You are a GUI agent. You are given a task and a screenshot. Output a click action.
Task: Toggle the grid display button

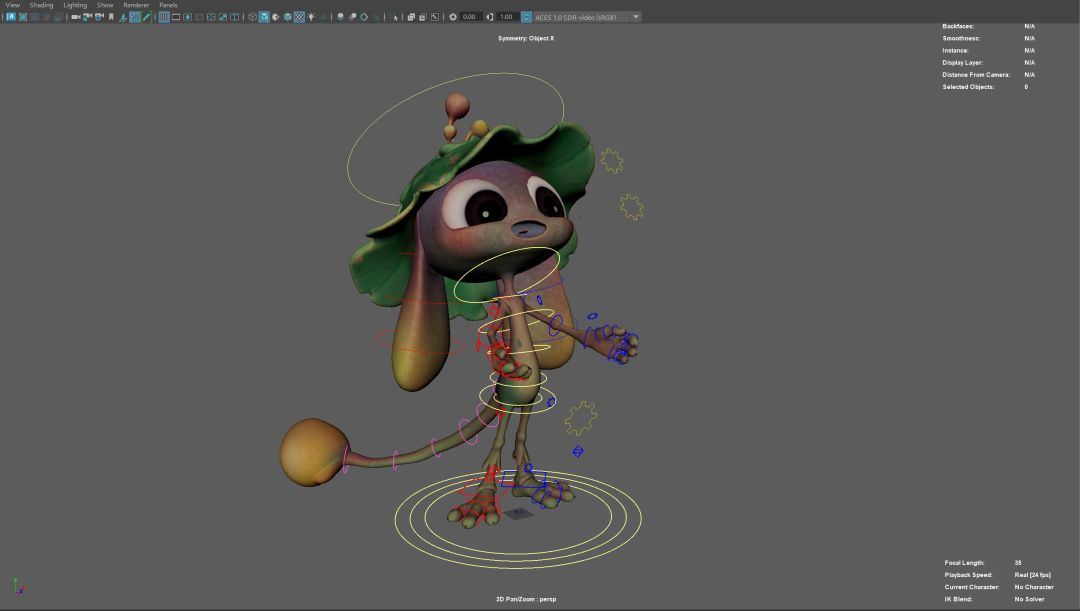pos(164,17)
